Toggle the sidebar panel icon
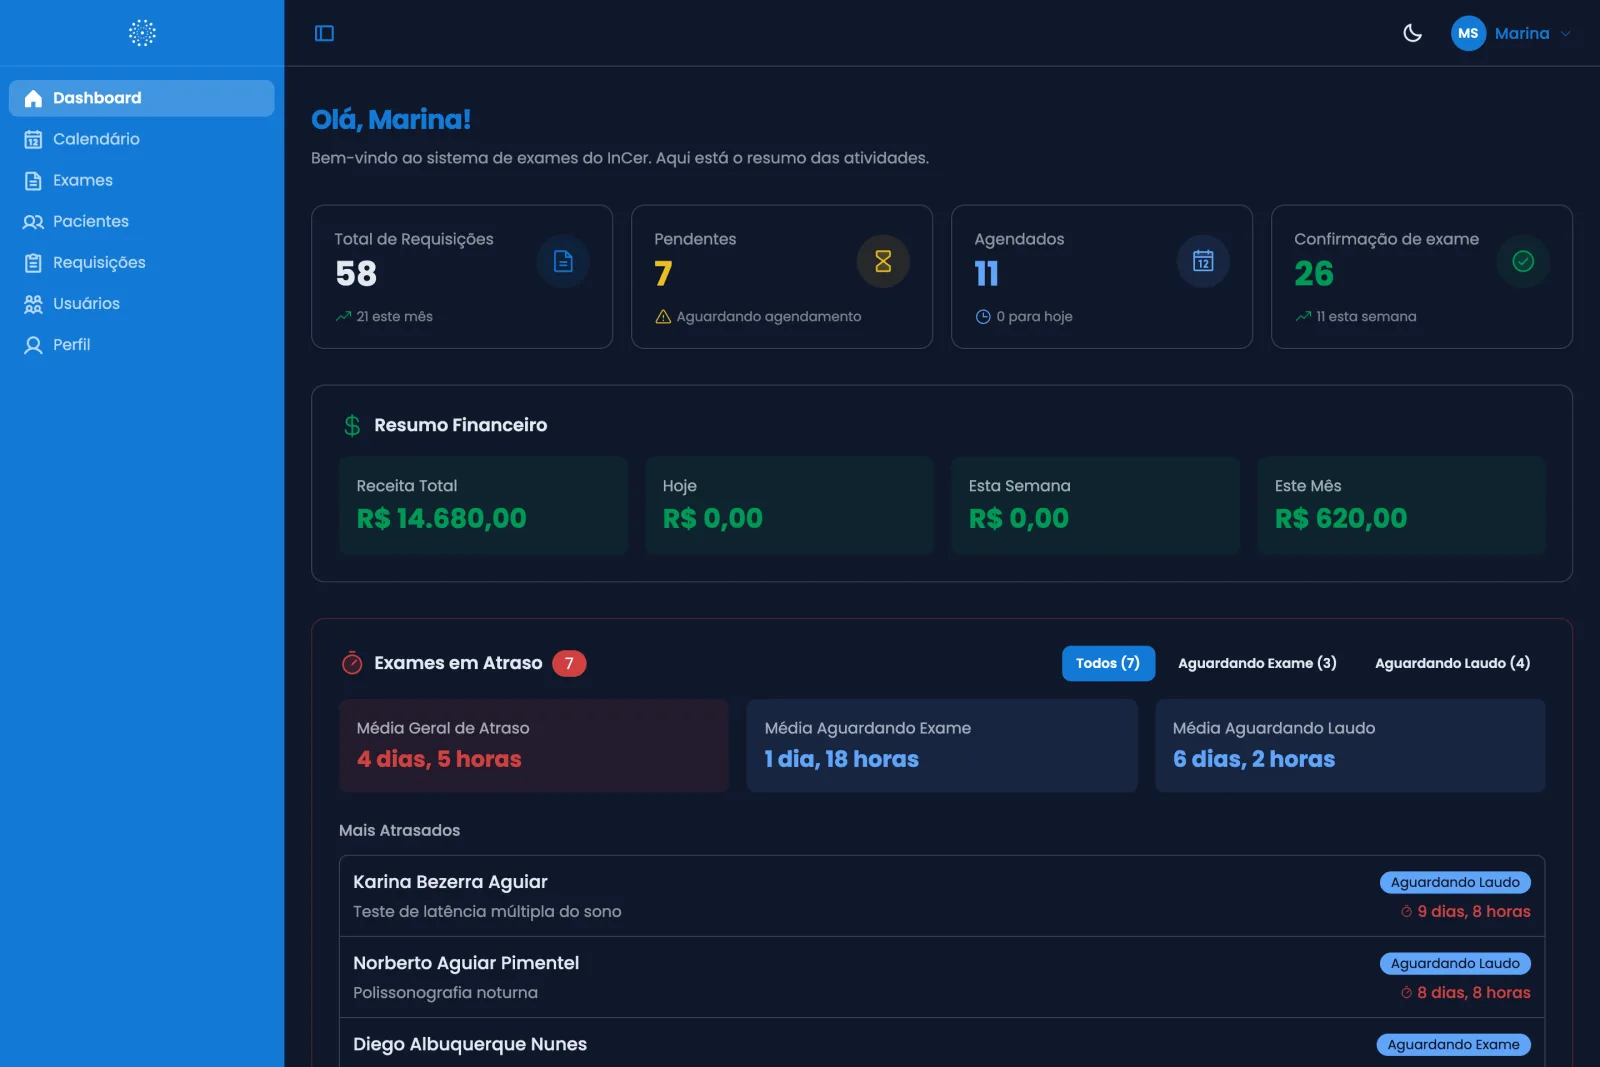Screen dimensions: 1600x1067 [324, 33]
